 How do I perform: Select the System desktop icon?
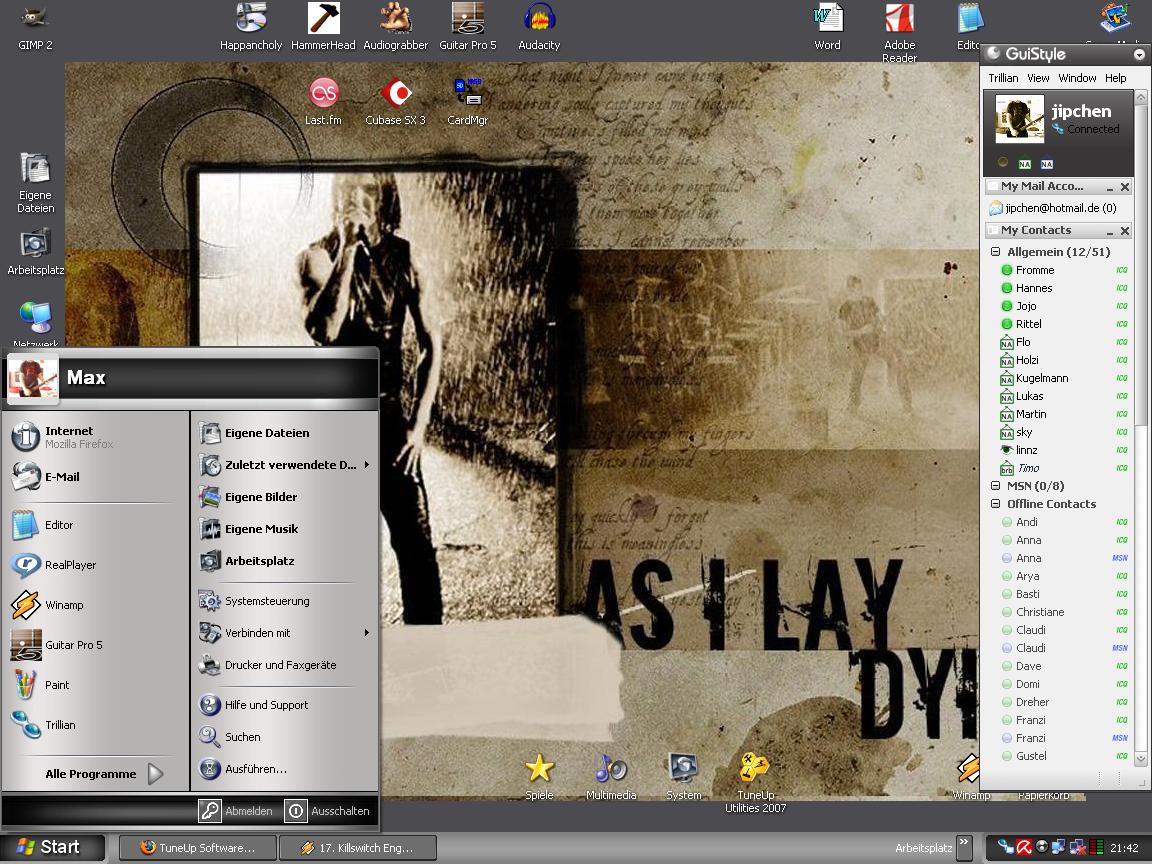pyautogui.click(x=683, y=777)
